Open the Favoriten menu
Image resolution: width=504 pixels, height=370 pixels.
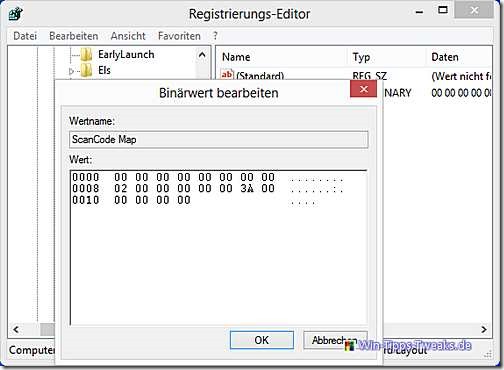179,36
